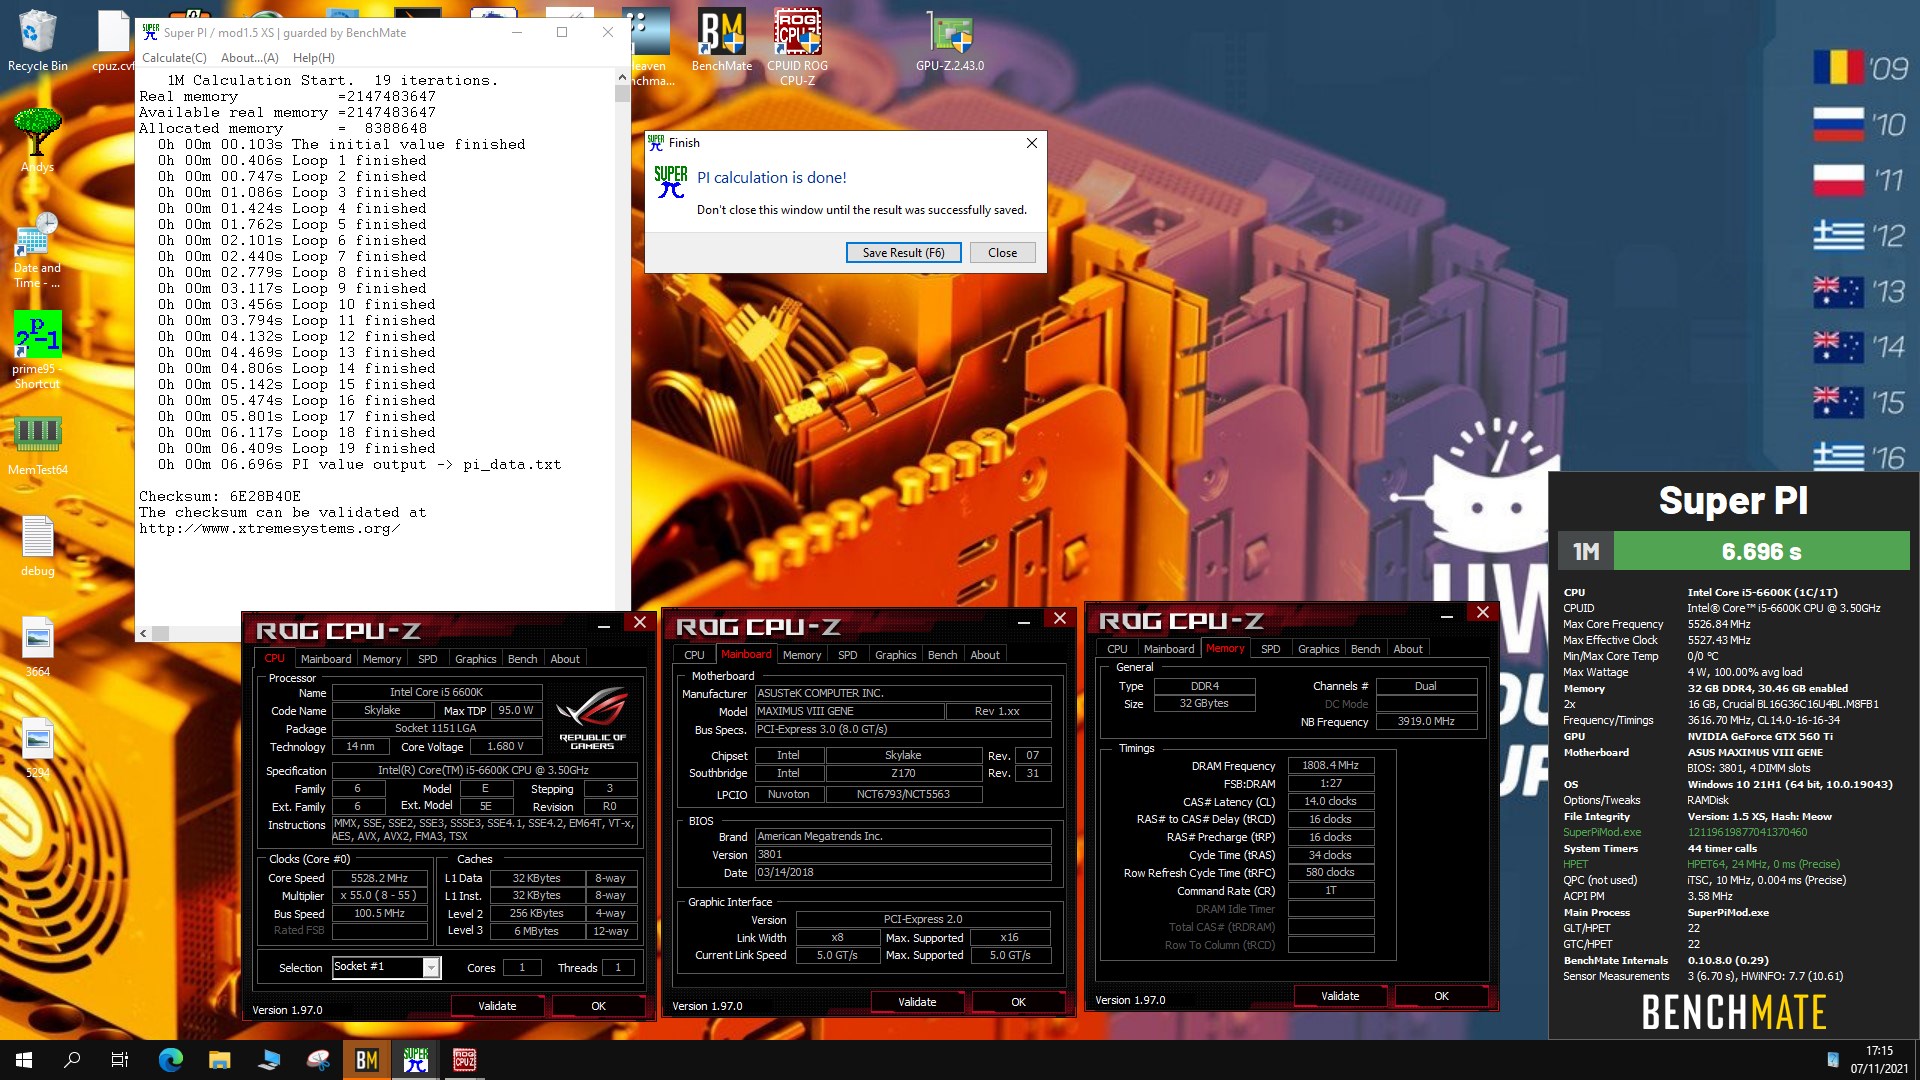Expand the Socket #1 selection dropdown
Viewport: 1920px width, 1080px height.
(431, 967)
